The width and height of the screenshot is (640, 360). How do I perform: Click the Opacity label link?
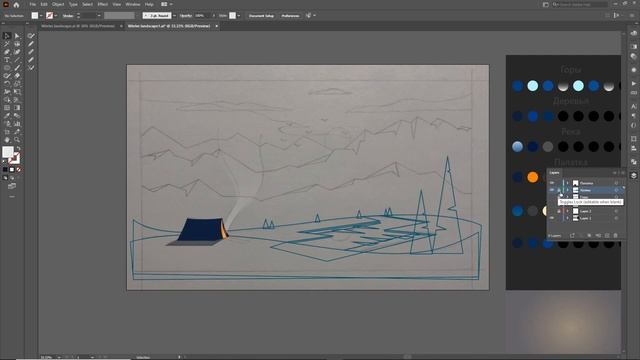186,16
